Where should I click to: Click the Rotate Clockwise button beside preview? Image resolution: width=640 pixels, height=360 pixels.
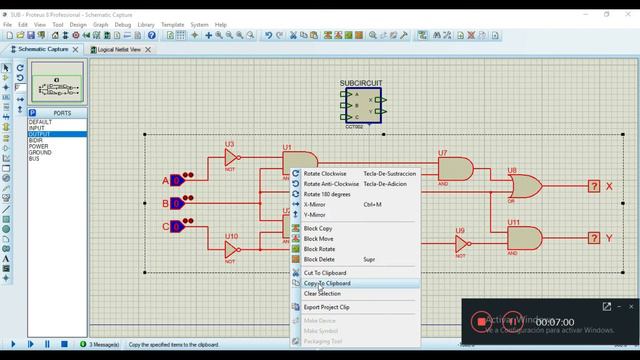20,68
